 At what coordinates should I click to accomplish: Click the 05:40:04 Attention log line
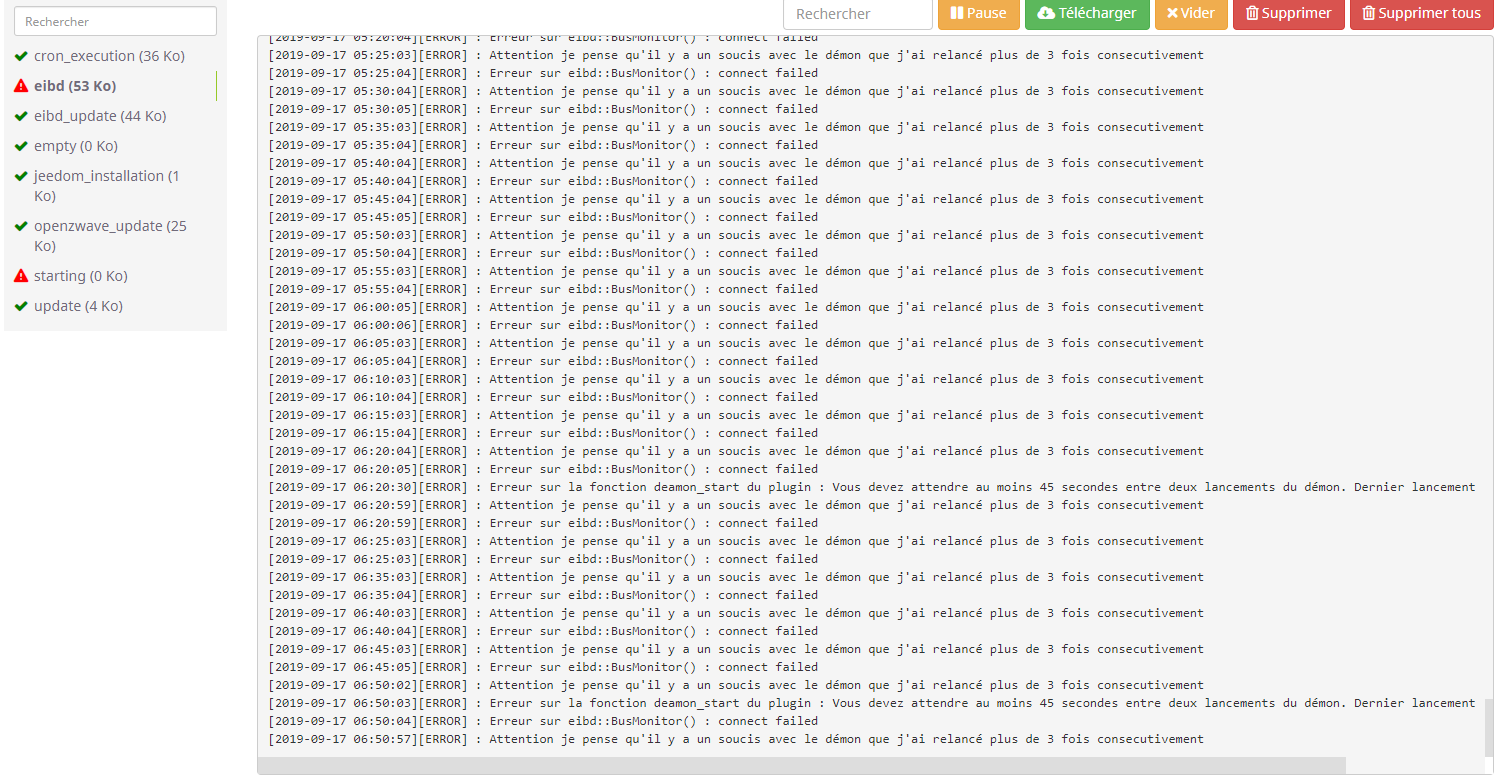pyautogui.click(x=736, y=163)
